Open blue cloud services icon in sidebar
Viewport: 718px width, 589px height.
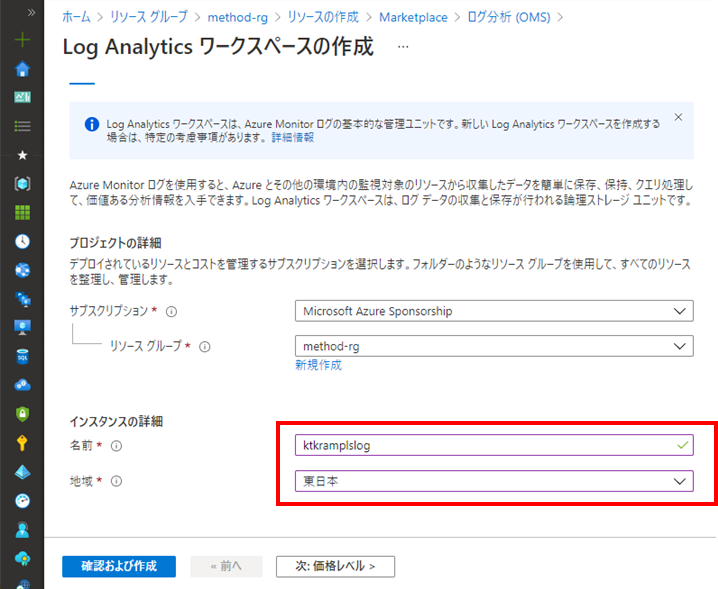coord(22,385)
